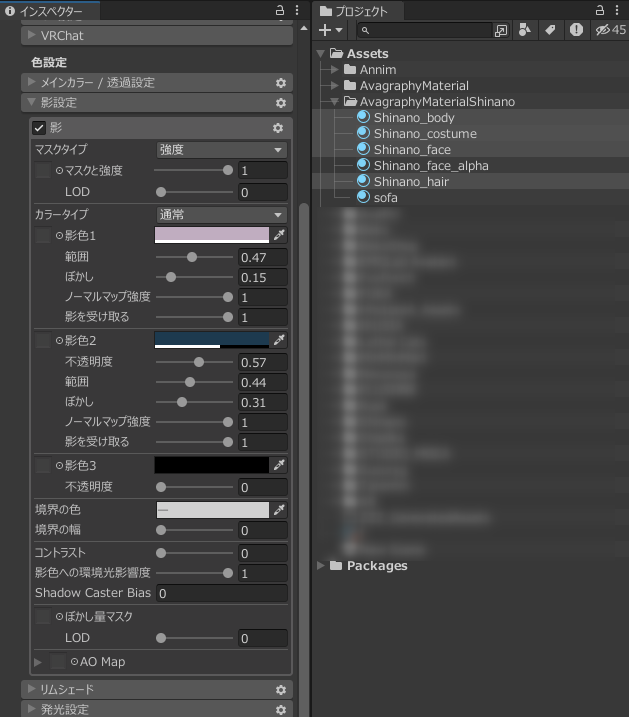Expand the VRChat section
Viewport: 629px width, 717px height.
tap(32, 35)
